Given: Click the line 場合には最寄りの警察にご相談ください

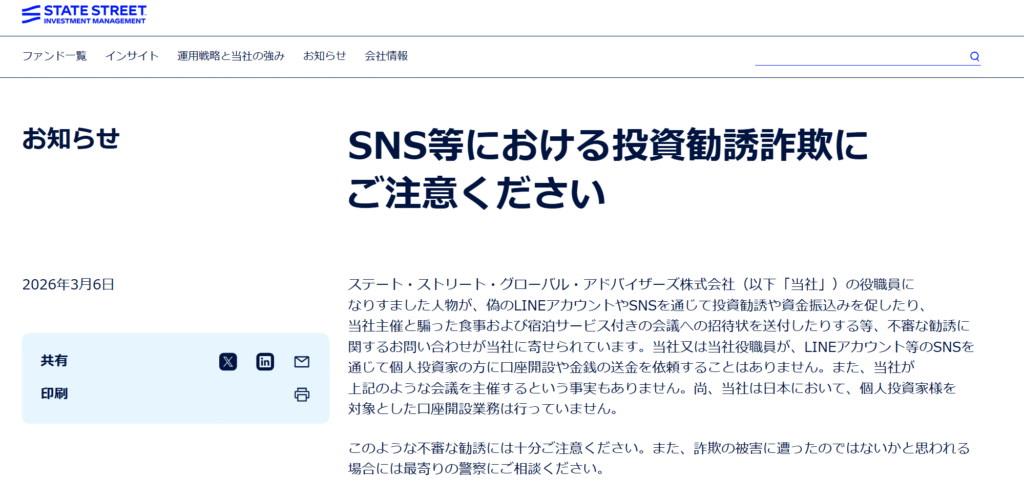Looking at the screenshot, I should pos(475,469).
